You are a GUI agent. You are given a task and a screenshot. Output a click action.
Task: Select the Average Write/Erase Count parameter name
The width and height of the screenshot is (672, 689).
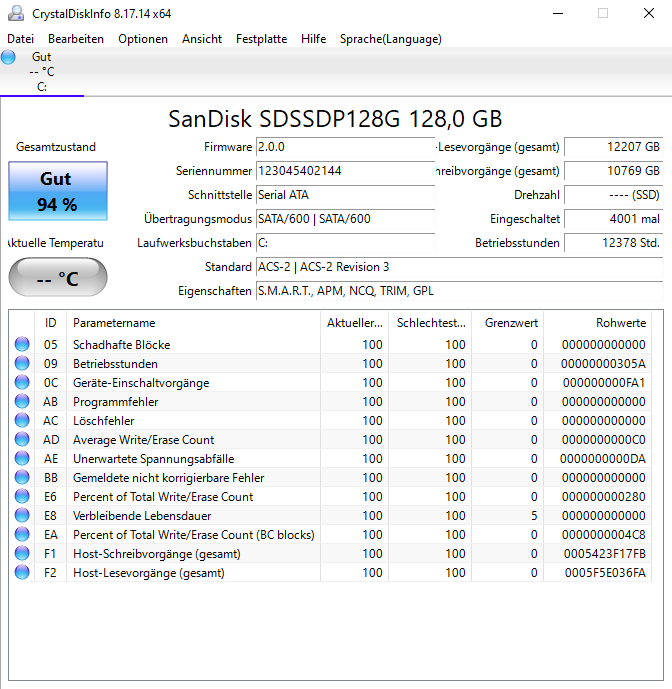(144, 439)
